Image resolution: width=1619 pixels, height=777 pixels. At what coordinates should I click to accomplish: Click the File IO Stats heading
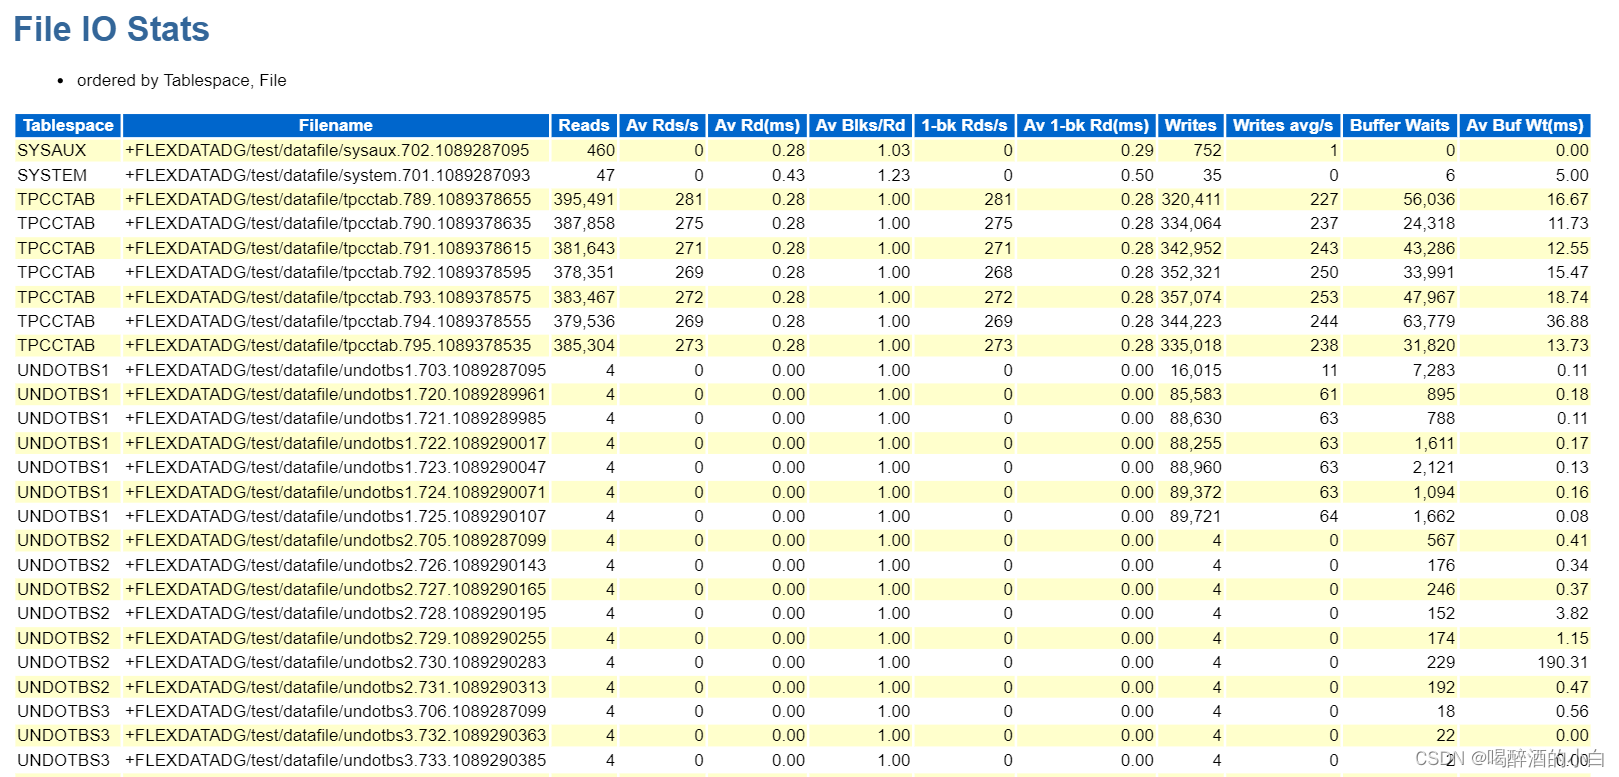[111, 29]
